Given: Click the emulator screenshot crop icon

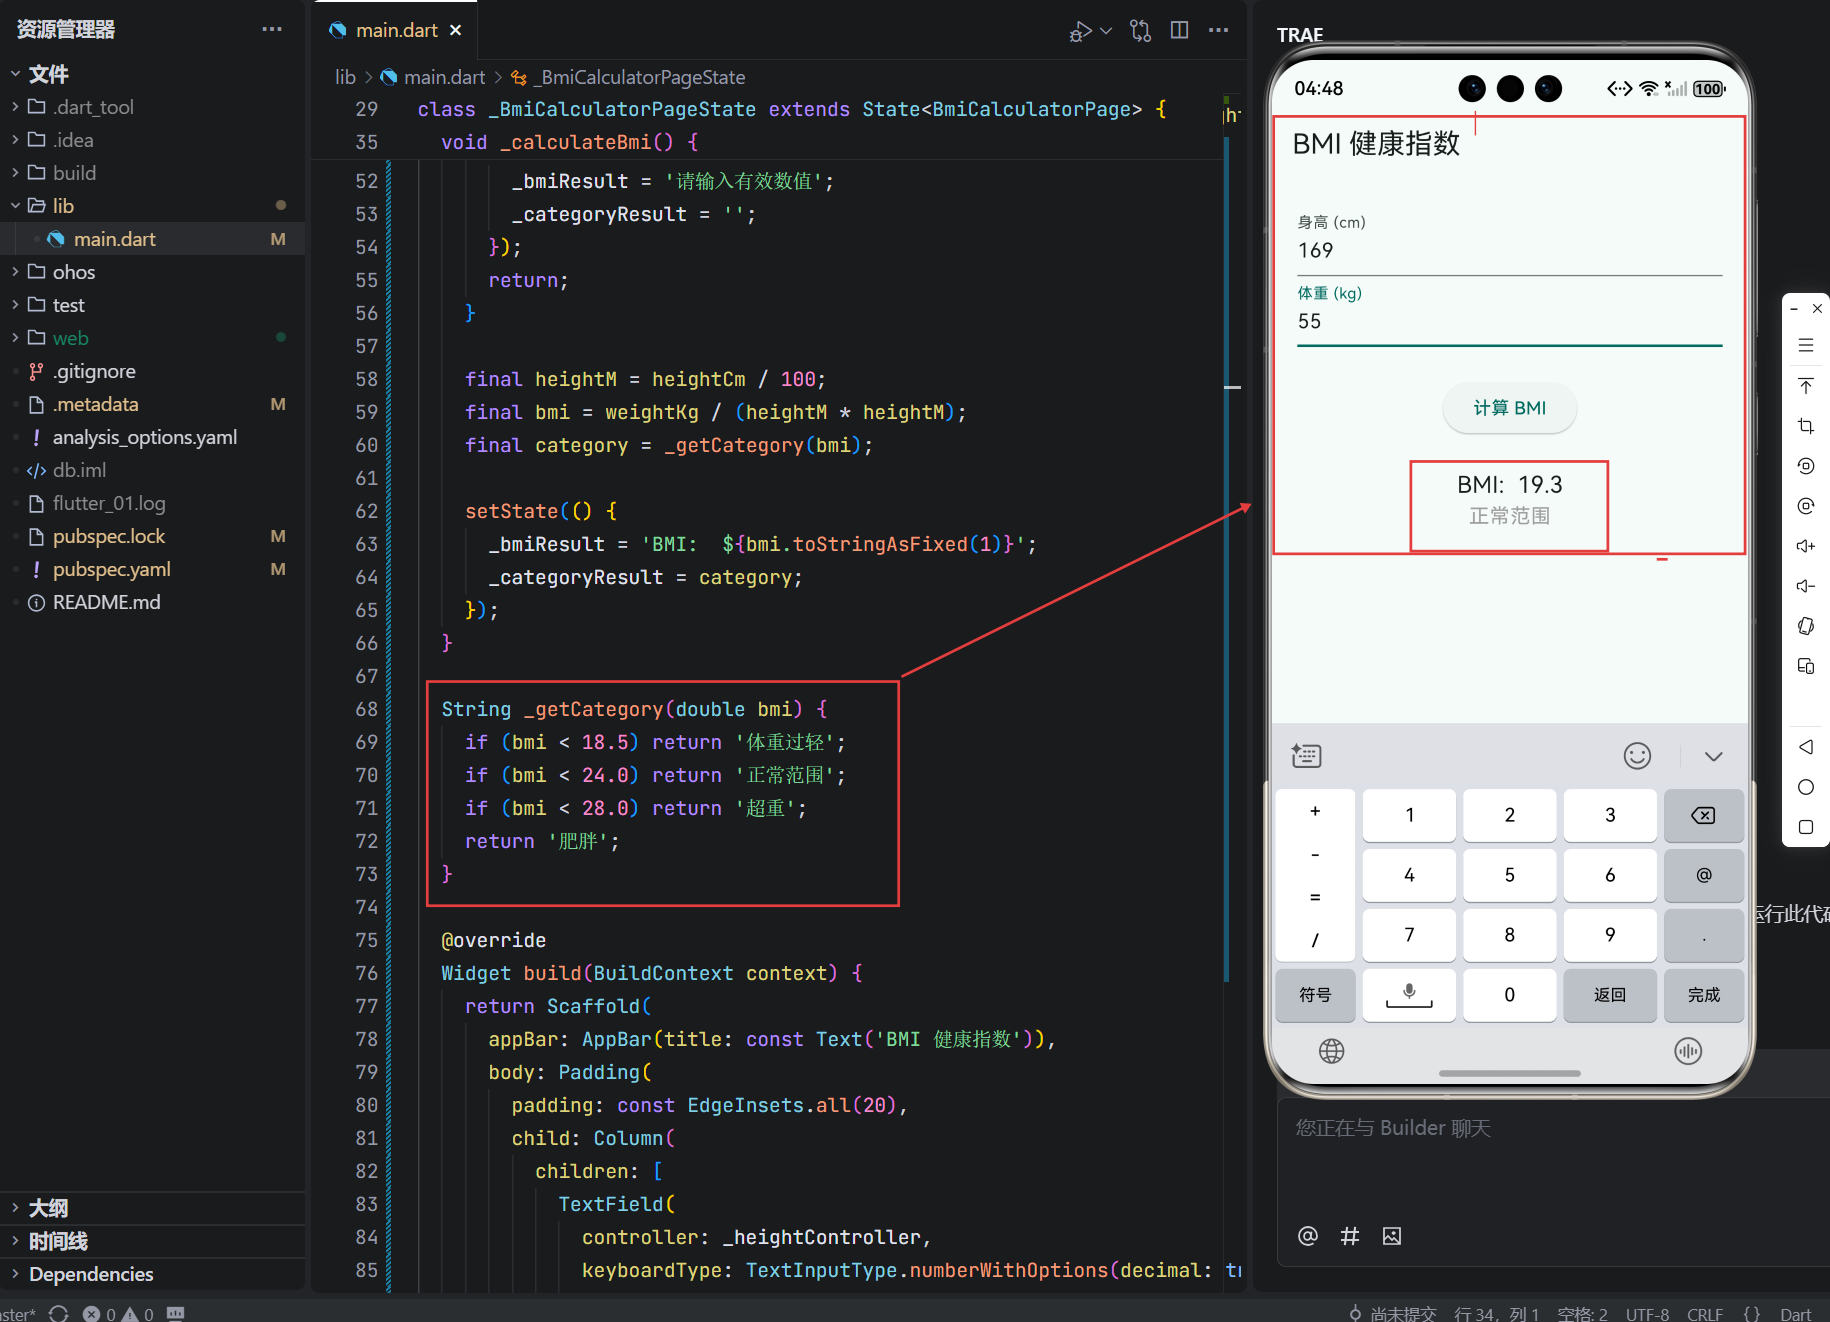Looking at the screenshot, I should (x=1806, y=426).
